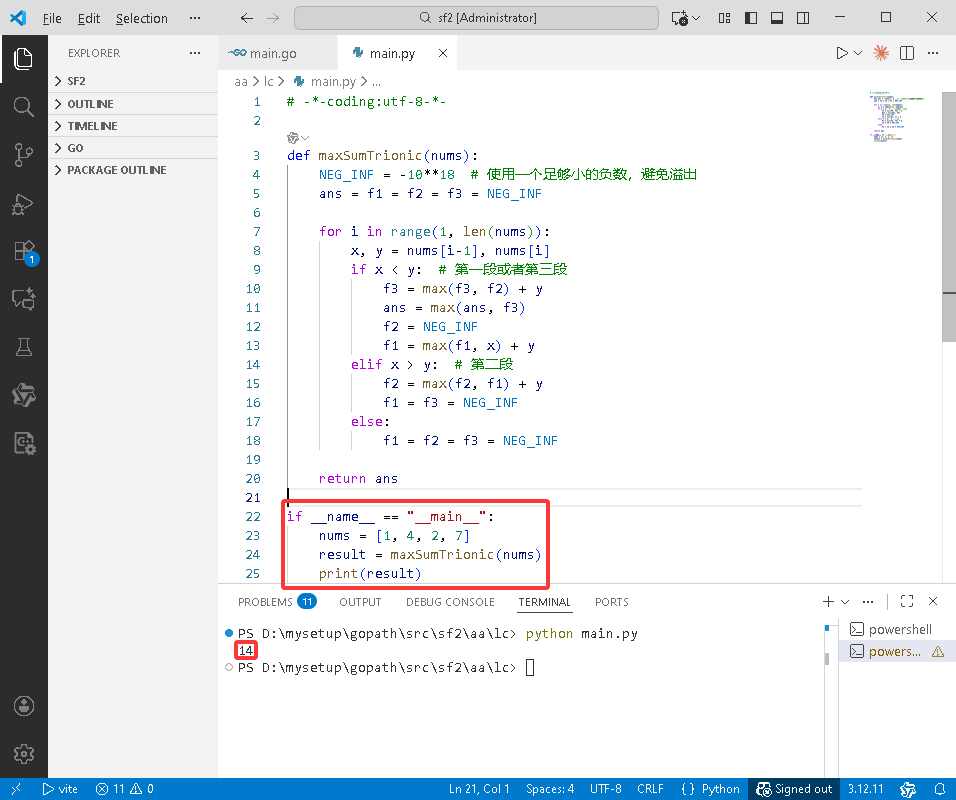Add a new terminal with plus icon
The height and width of the screenshot is (800, 956).
pyautogui.click(x=827, y=602)
